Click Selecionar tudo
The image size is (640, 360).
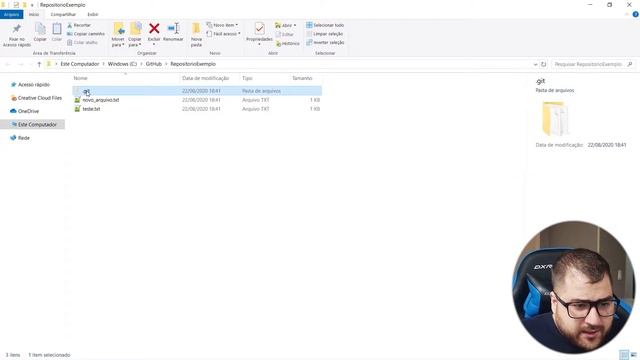pos(325,25)
